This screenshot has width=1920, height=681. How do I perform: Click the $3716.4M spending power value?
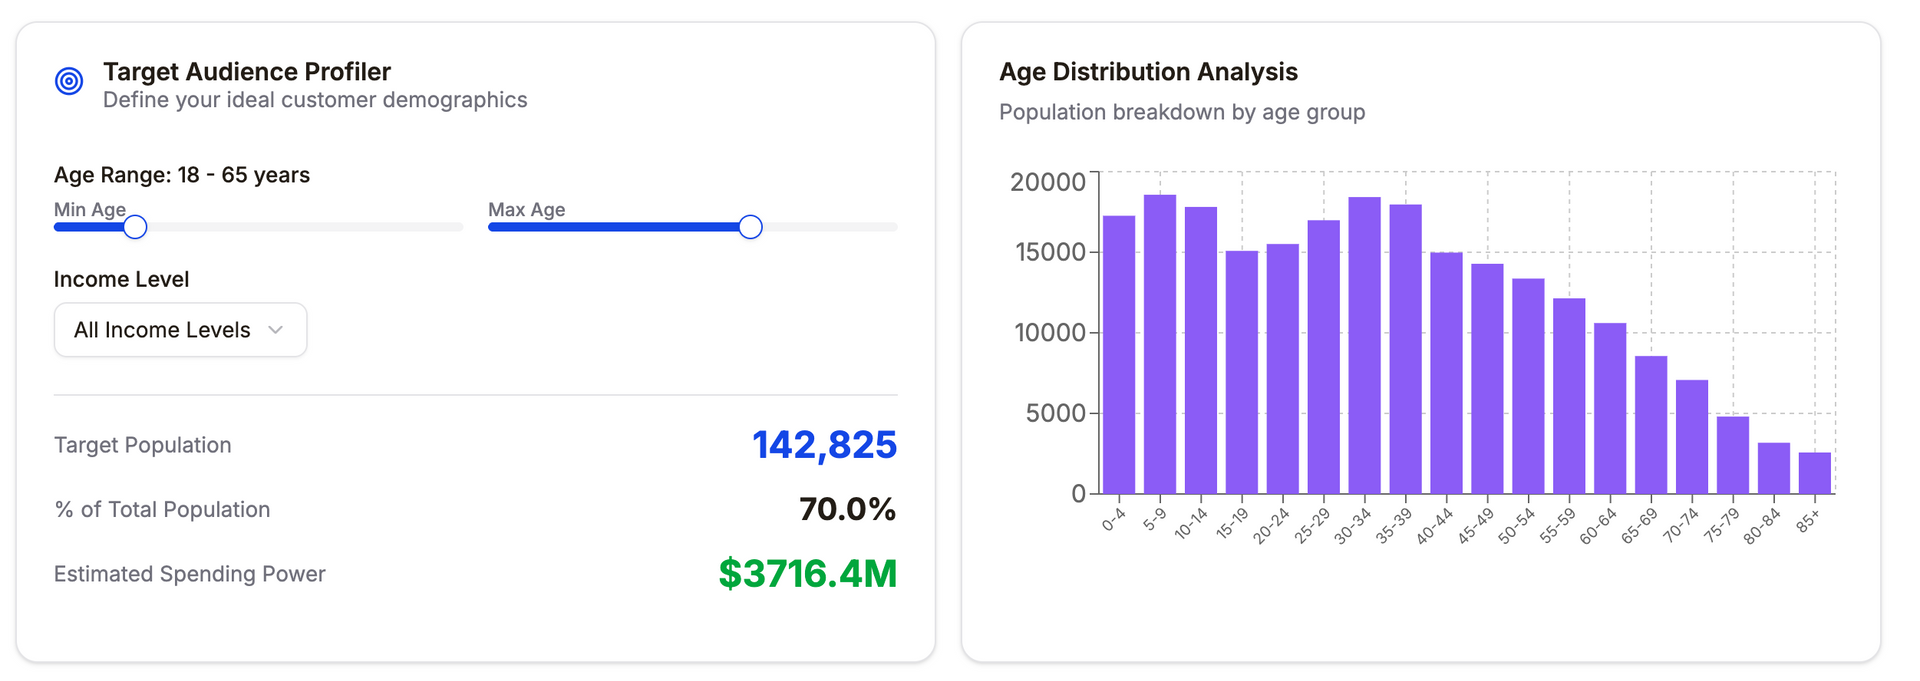tap(808, 574)
